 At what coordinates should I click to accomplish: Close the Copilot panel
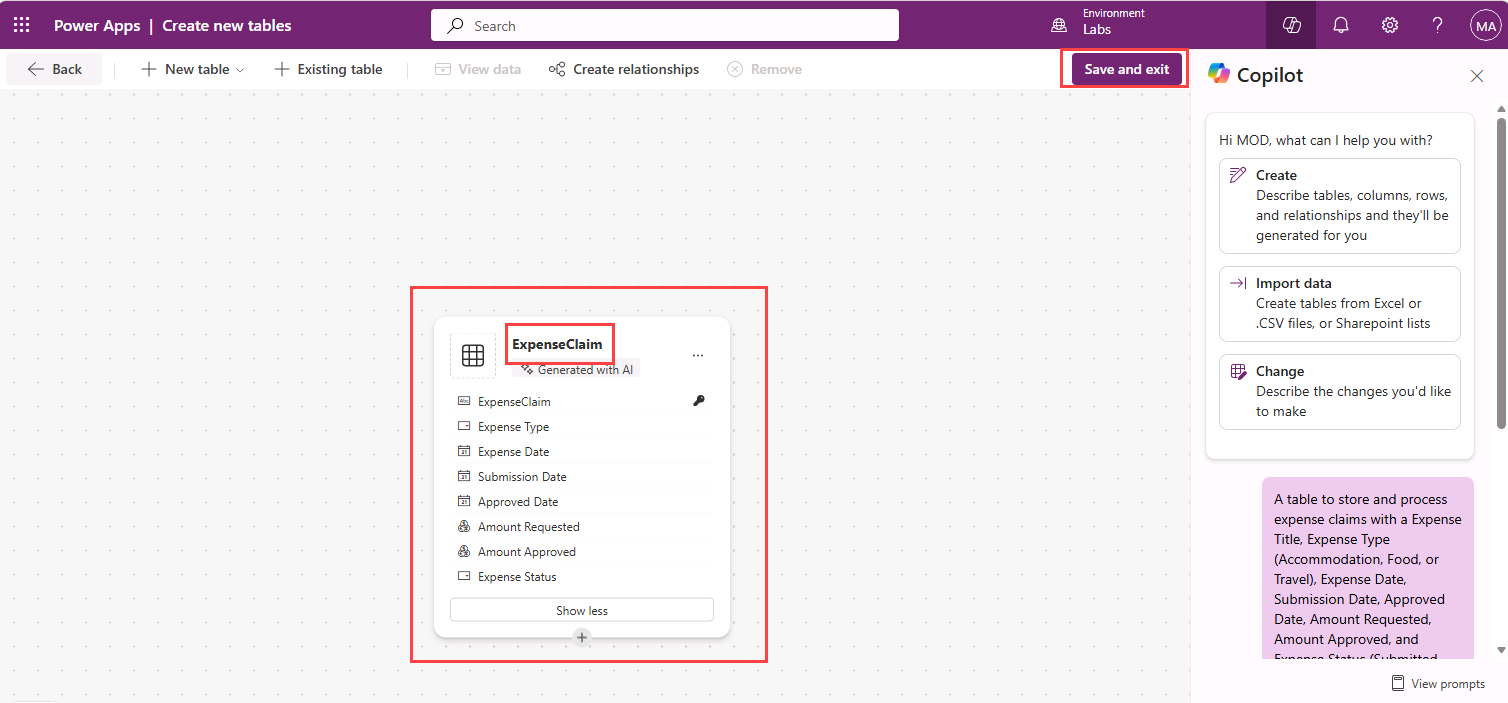click(1476, 76)
